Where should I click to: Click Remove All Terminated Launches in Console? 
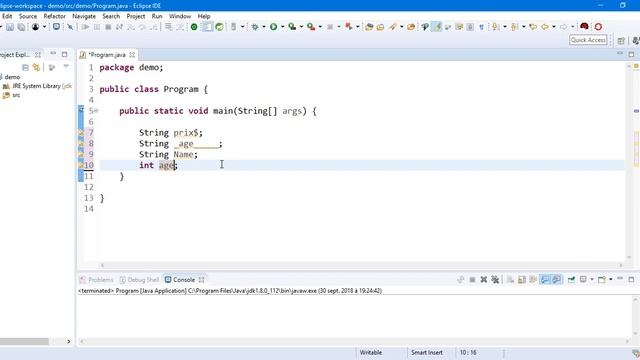[495, 280]
